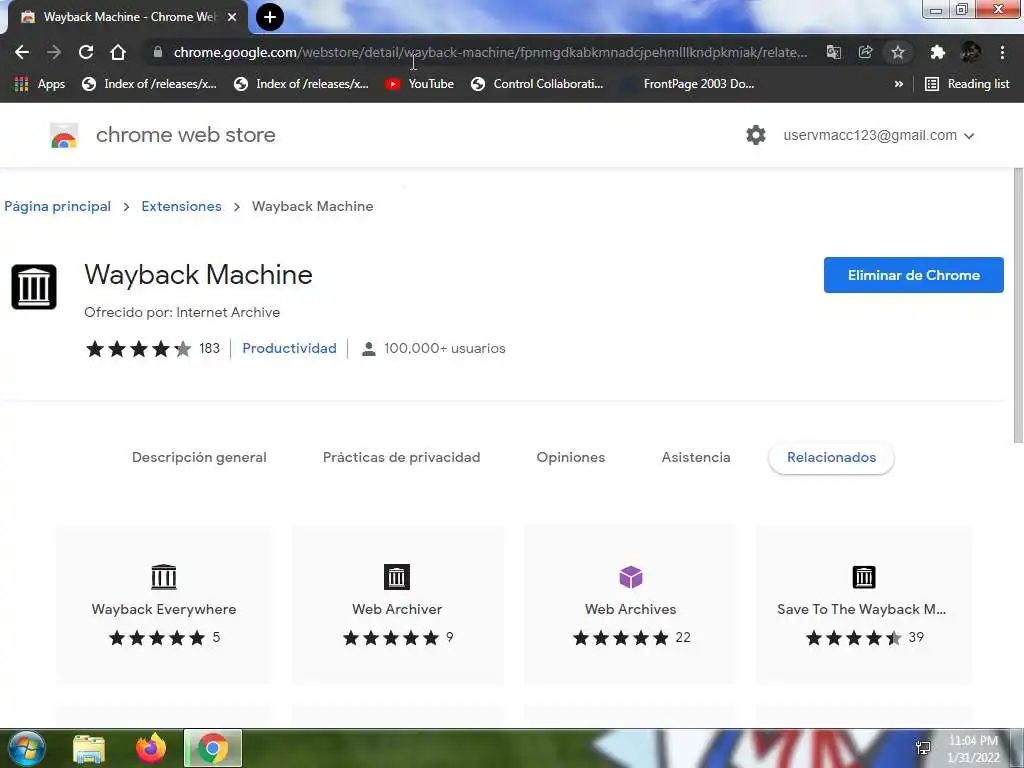Select the Relacionados tab
The width and height of the screenshot is (1024, 768).
[831, 457]
